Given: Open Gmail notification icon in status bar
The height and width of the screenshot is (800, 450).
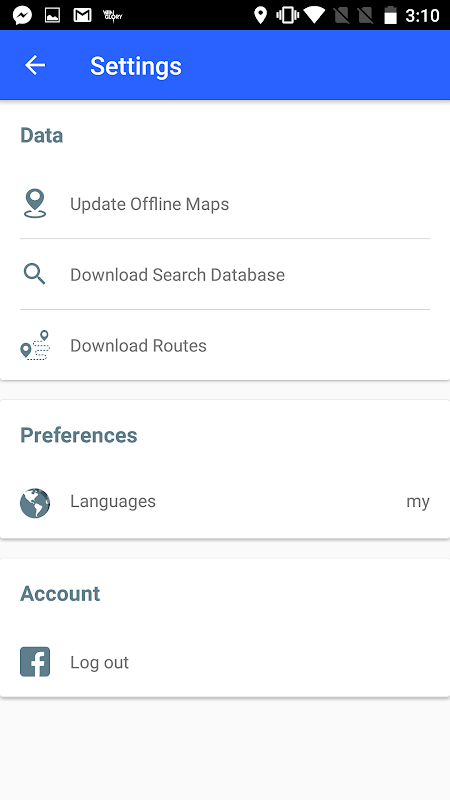Looking at the screenshot, I should point(82,15).
